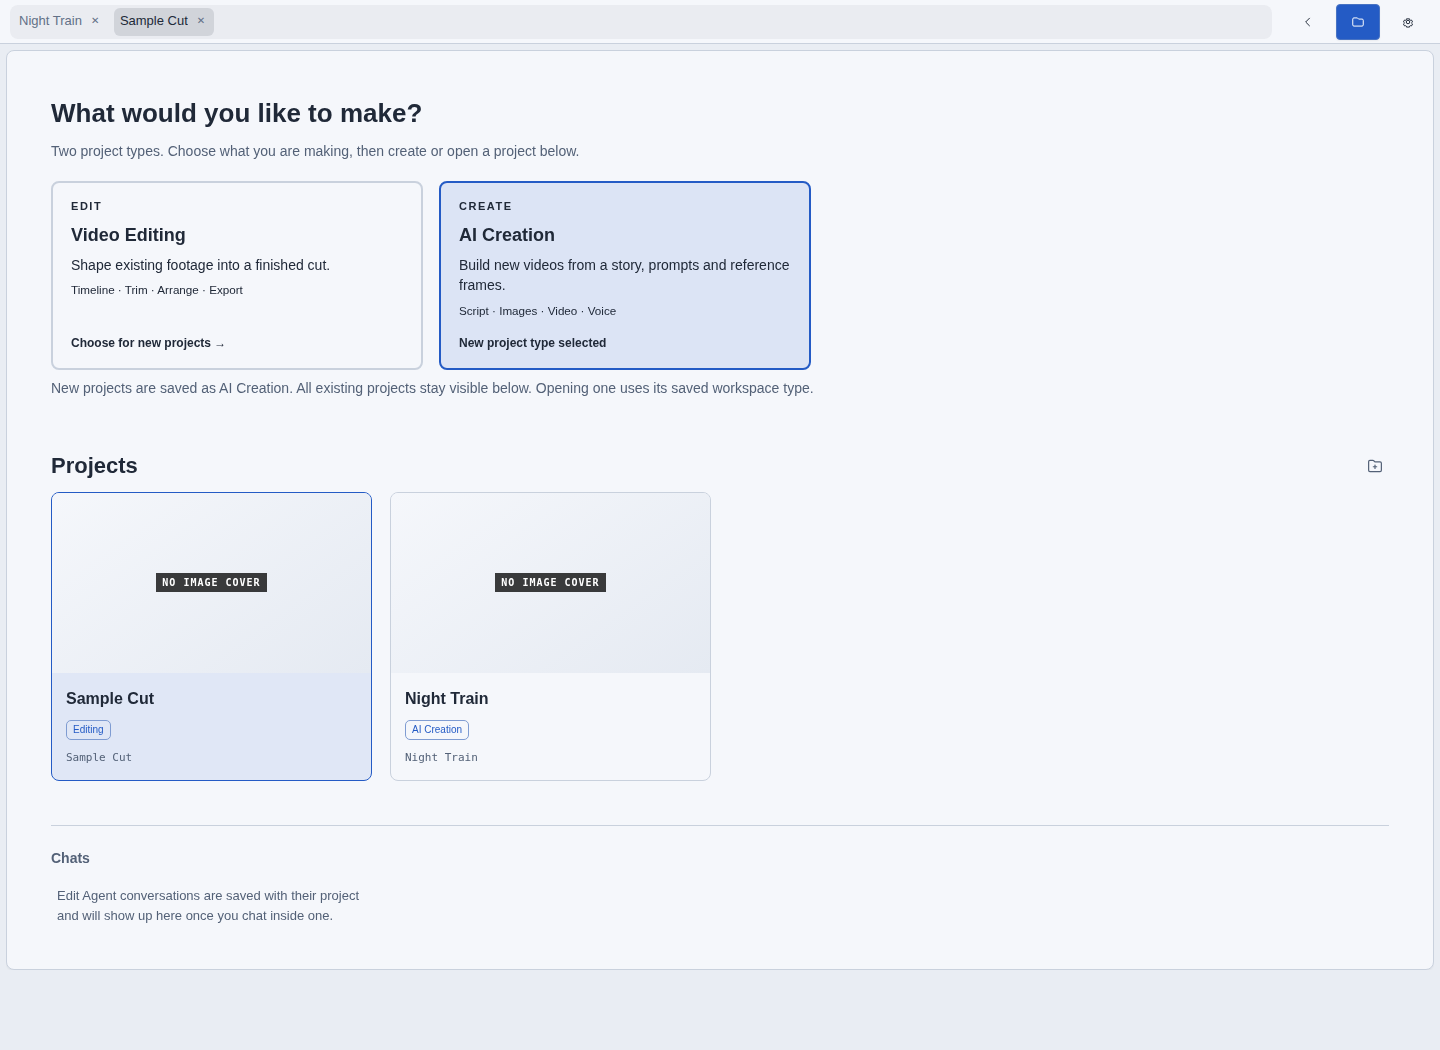Click the EDIT label above Video Editing
The height and width of the screenshot is (1050, 1440).
tap(86, 206)
